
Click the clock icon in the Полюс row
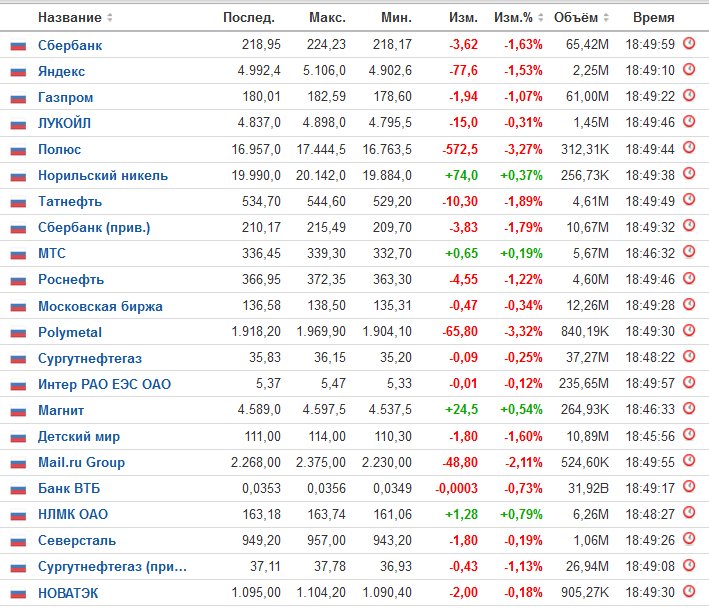[x=689, y=147]
